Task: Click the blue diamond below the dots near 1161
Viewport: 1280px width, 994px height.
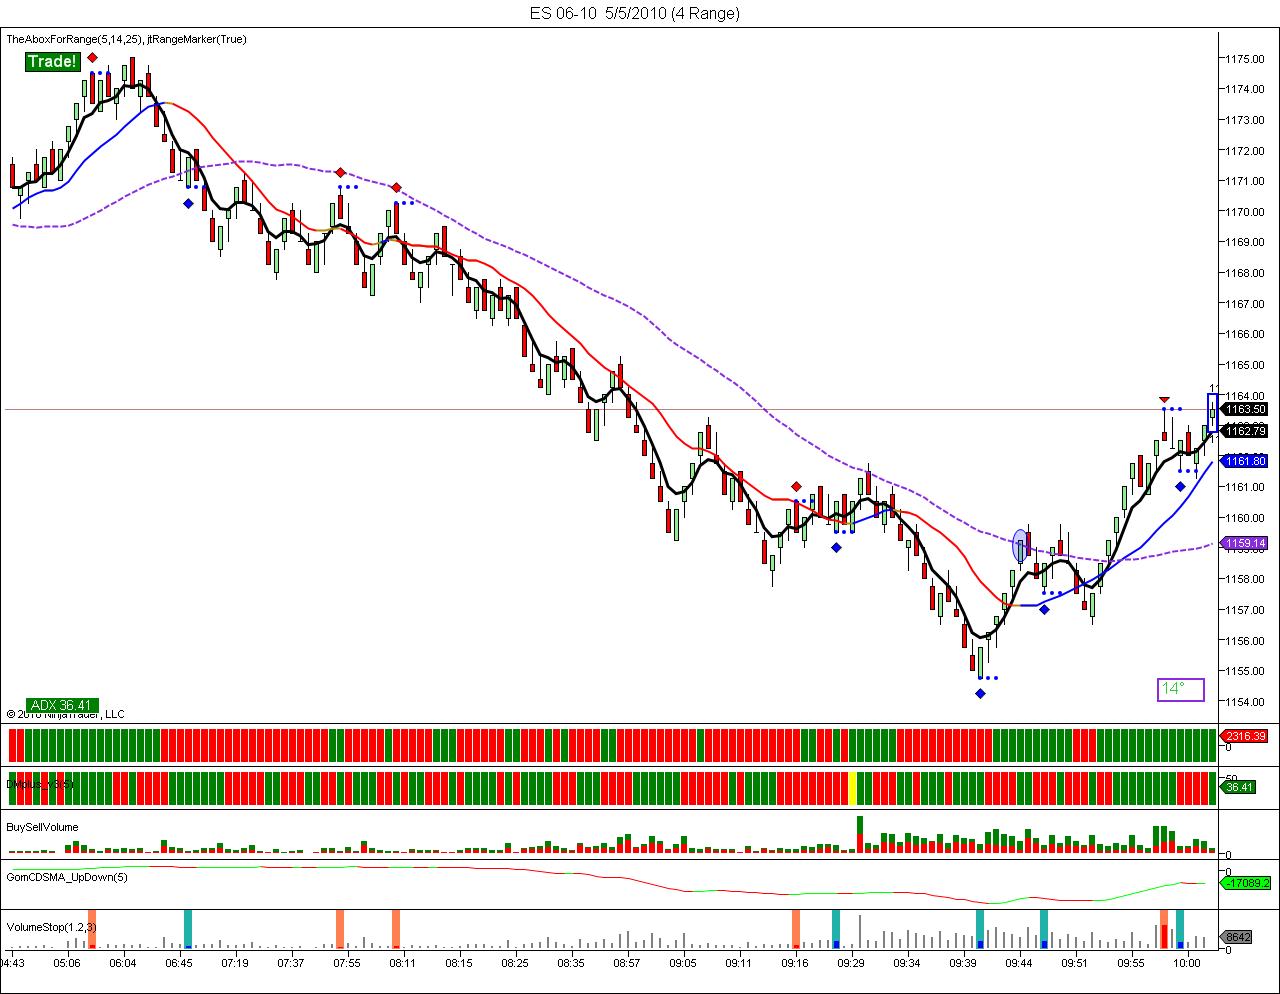Action: (1180, 487)
